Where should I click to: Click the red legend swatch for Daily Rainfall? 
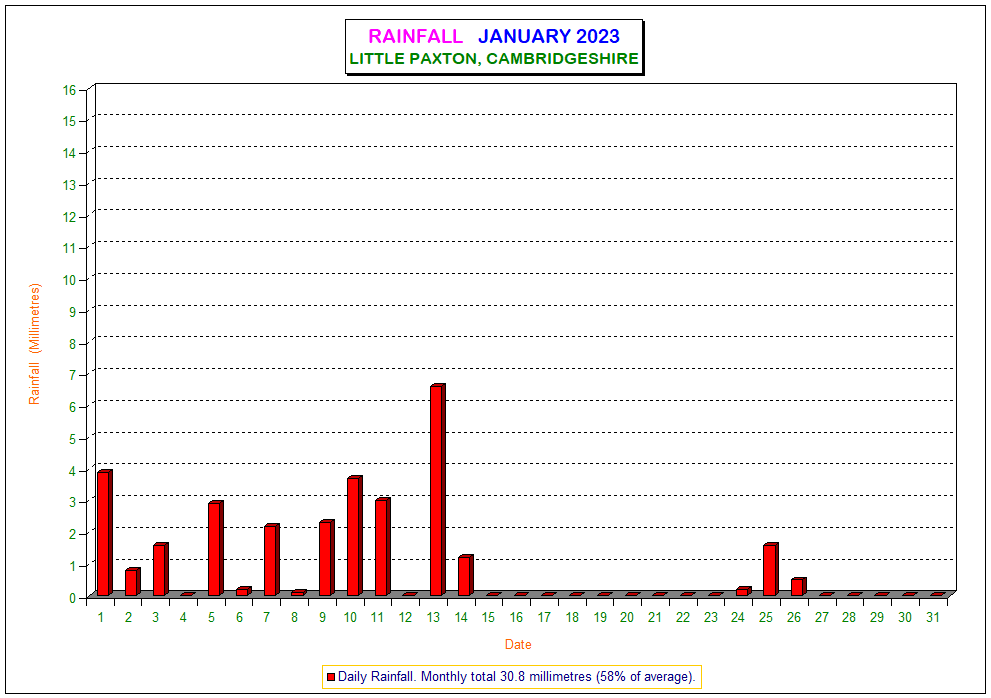point(331,677)
